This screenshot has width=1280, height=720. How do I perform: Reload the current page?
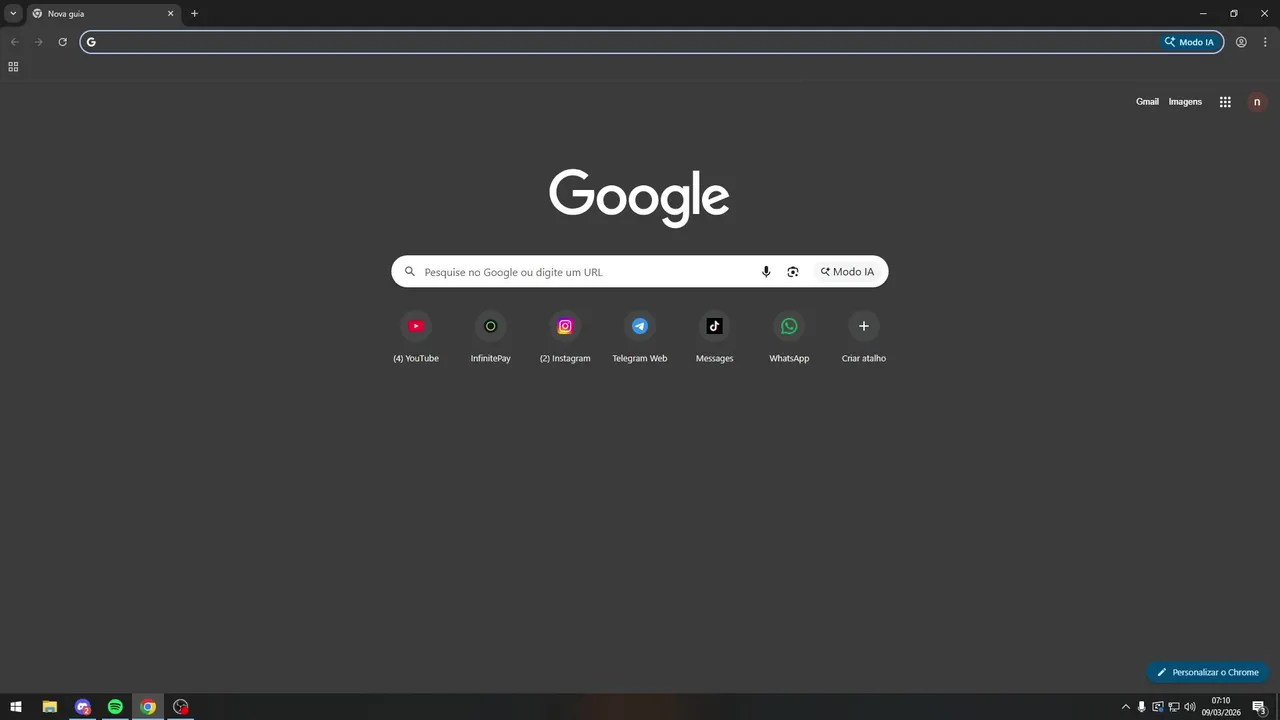pos(62,42)
